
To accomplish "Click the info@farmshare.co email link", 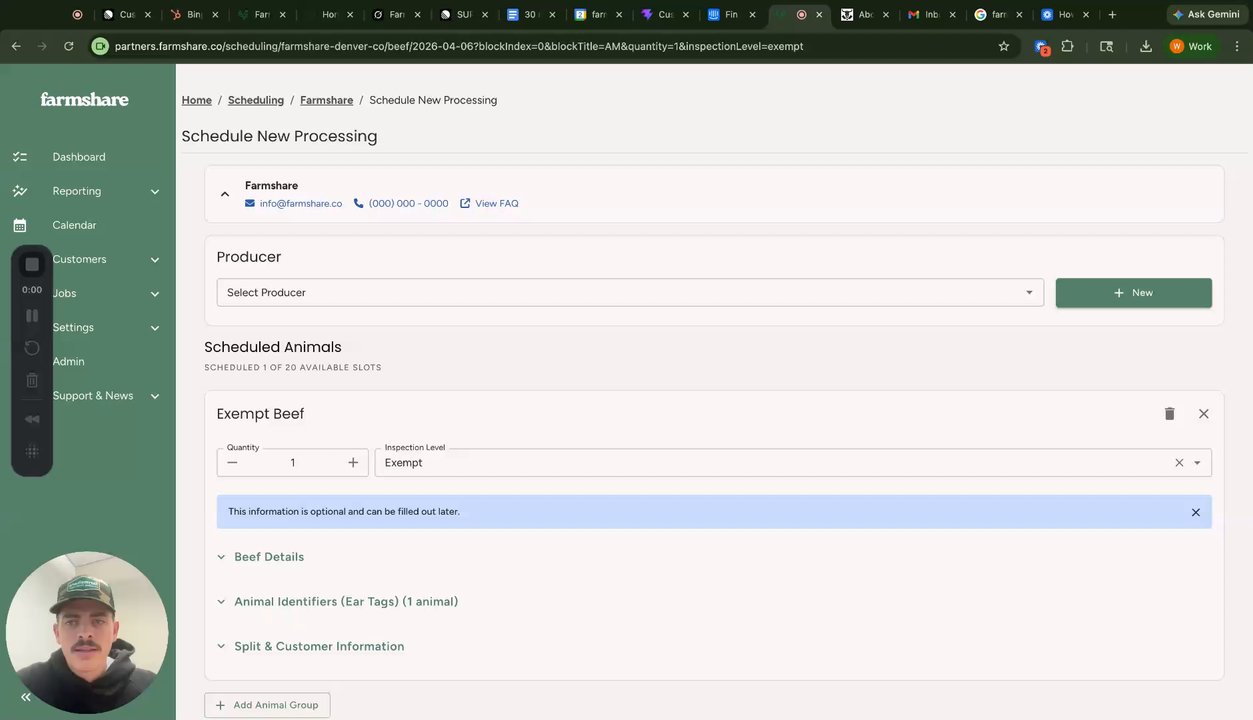I will (301, 203).
